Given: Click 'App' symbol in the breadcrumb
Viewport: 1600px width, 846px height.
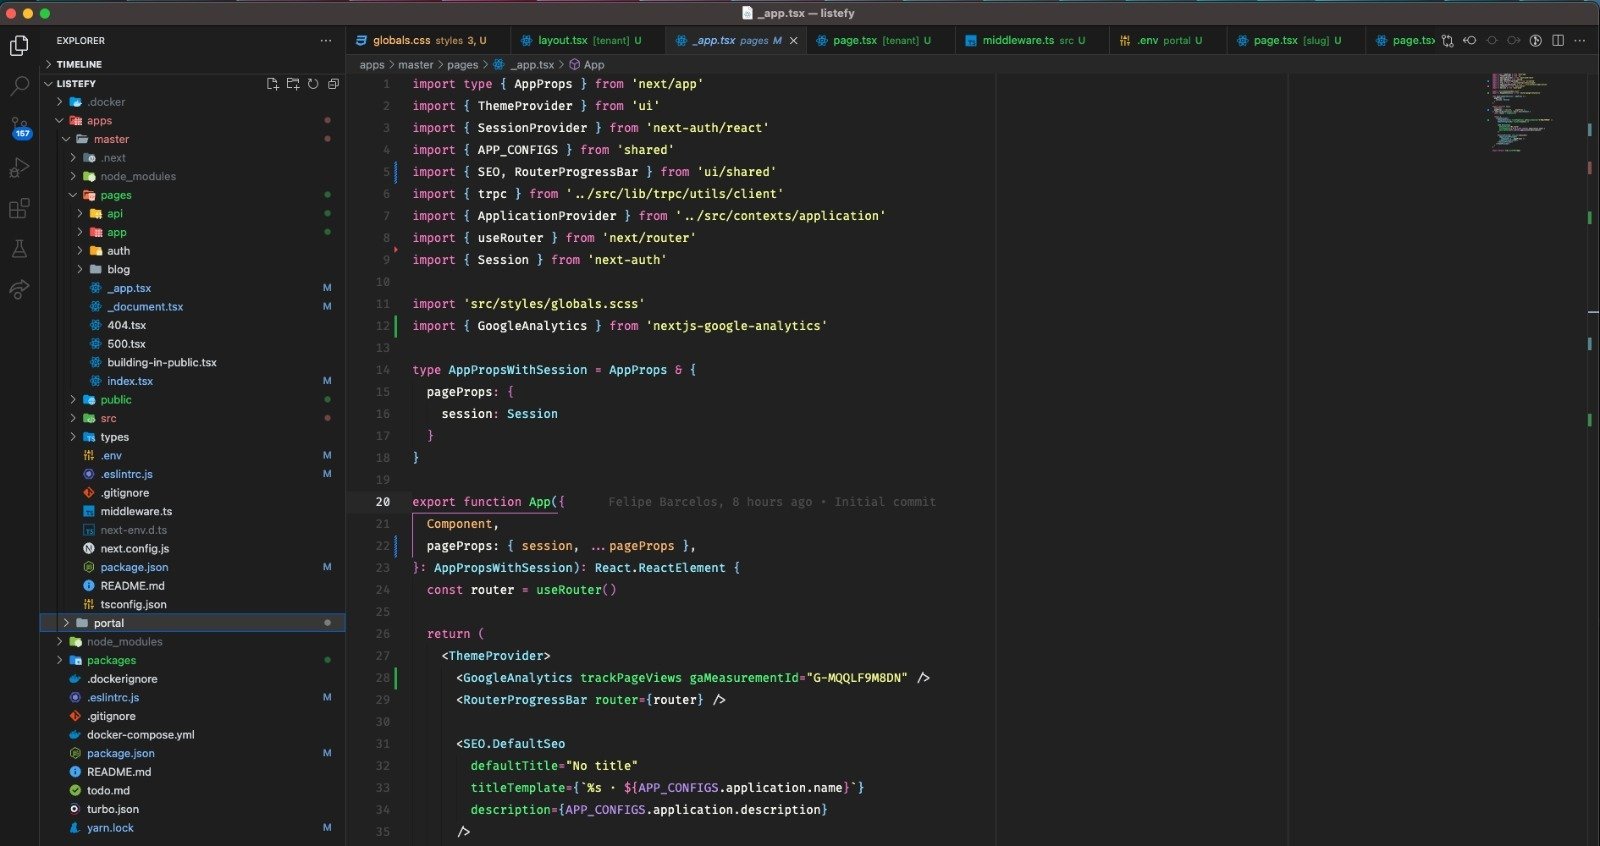Looking at the screenshot, I should click(594, 65).
